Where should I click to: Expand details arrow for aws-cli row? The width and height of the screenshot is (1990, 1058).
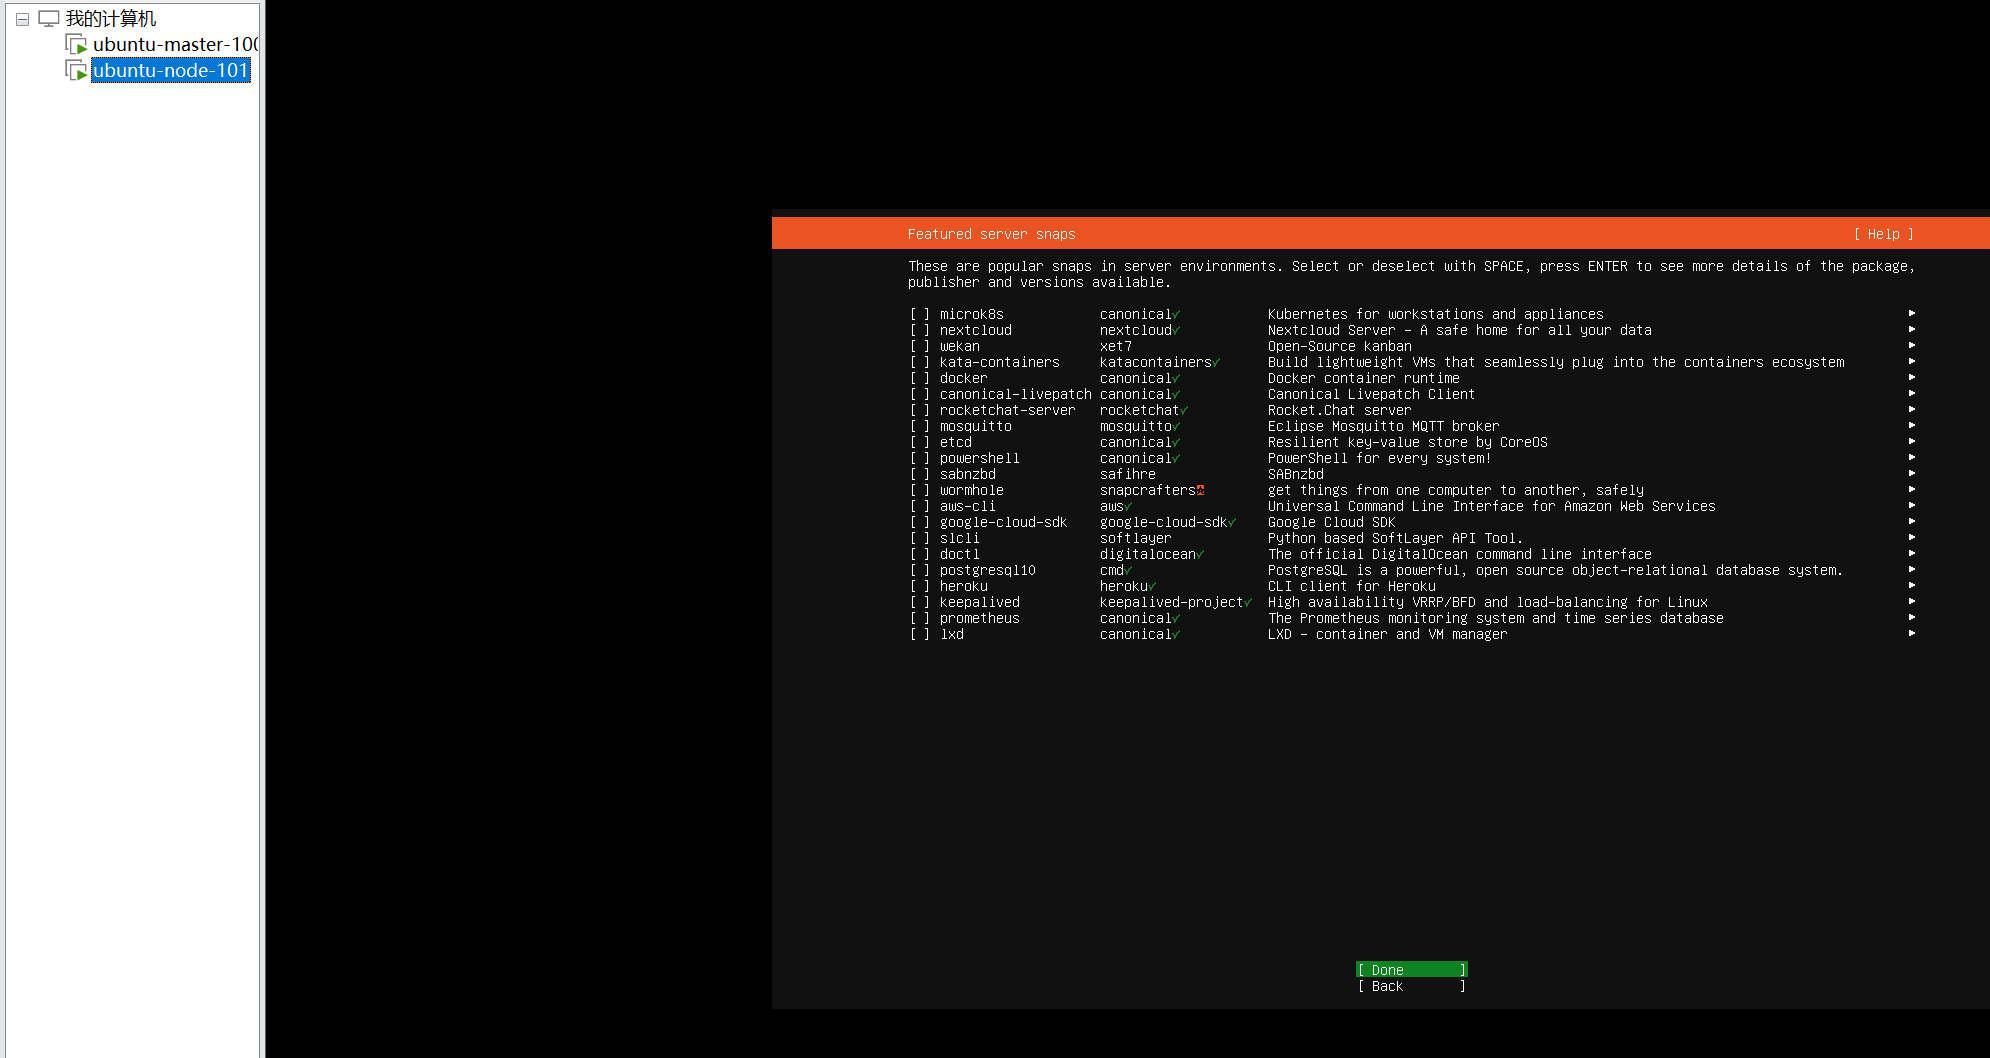click(1912, 505)
